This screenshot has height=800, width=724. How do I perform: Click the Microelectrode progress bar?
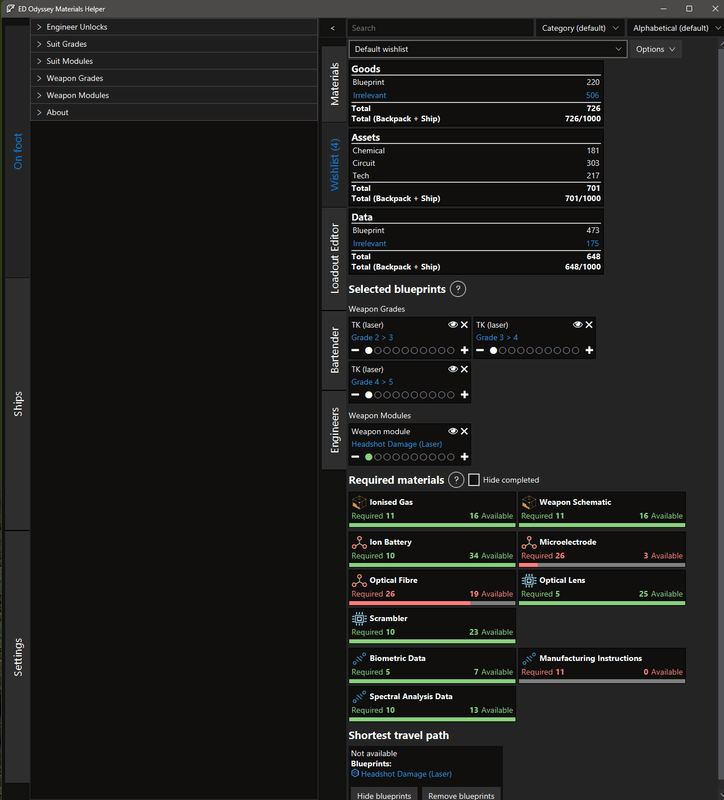(602, 565)
